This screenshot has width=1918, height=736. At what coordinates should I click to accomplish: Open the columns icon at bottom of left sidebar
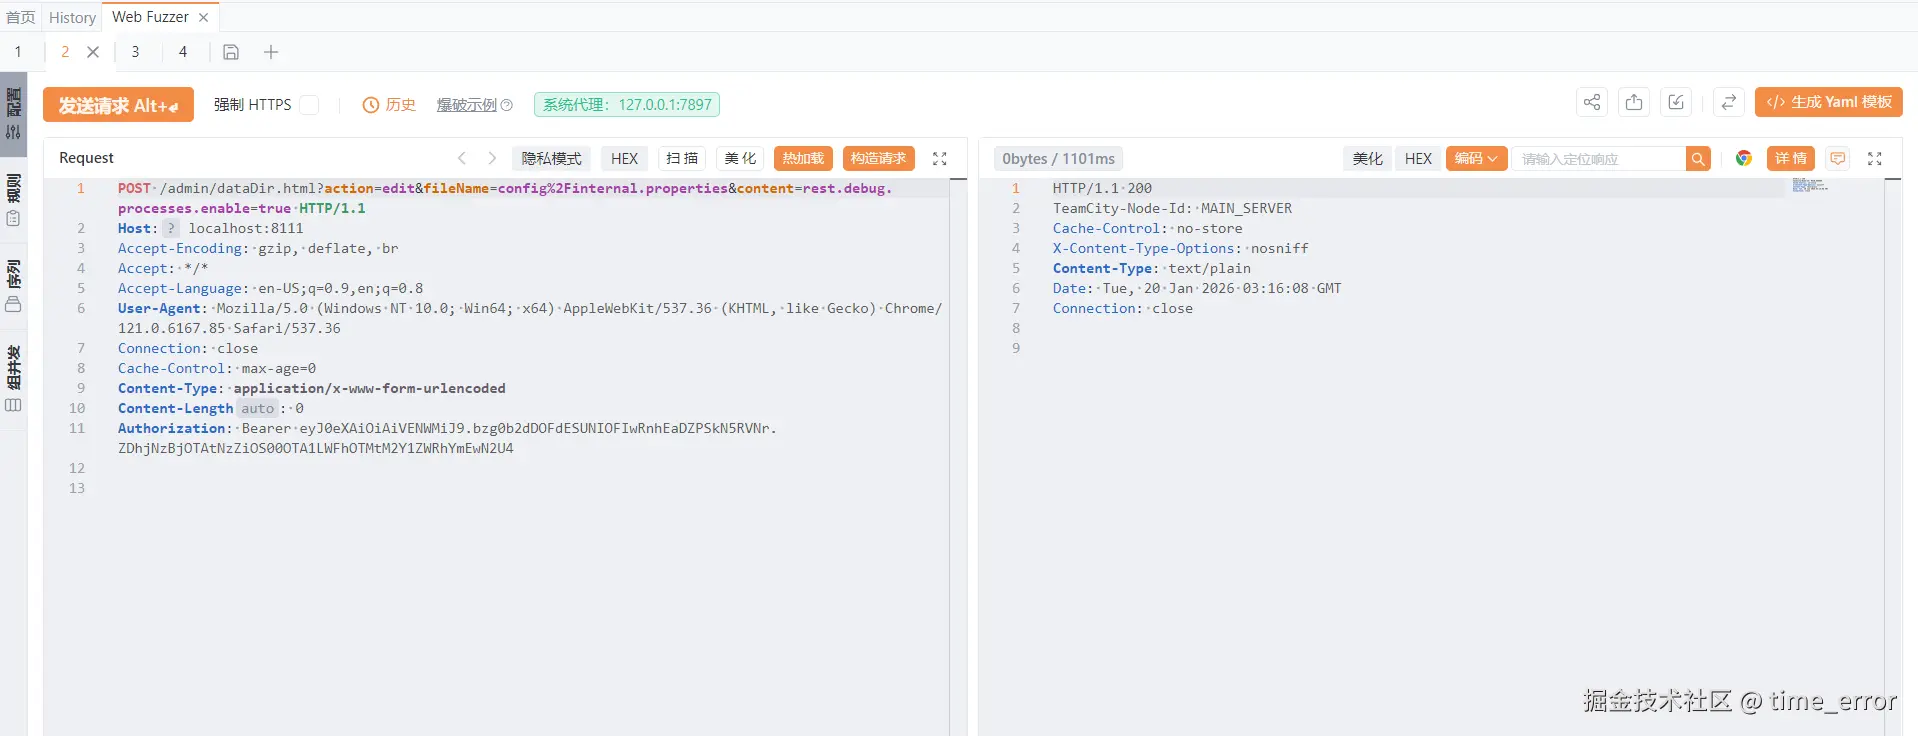(13, 405)
